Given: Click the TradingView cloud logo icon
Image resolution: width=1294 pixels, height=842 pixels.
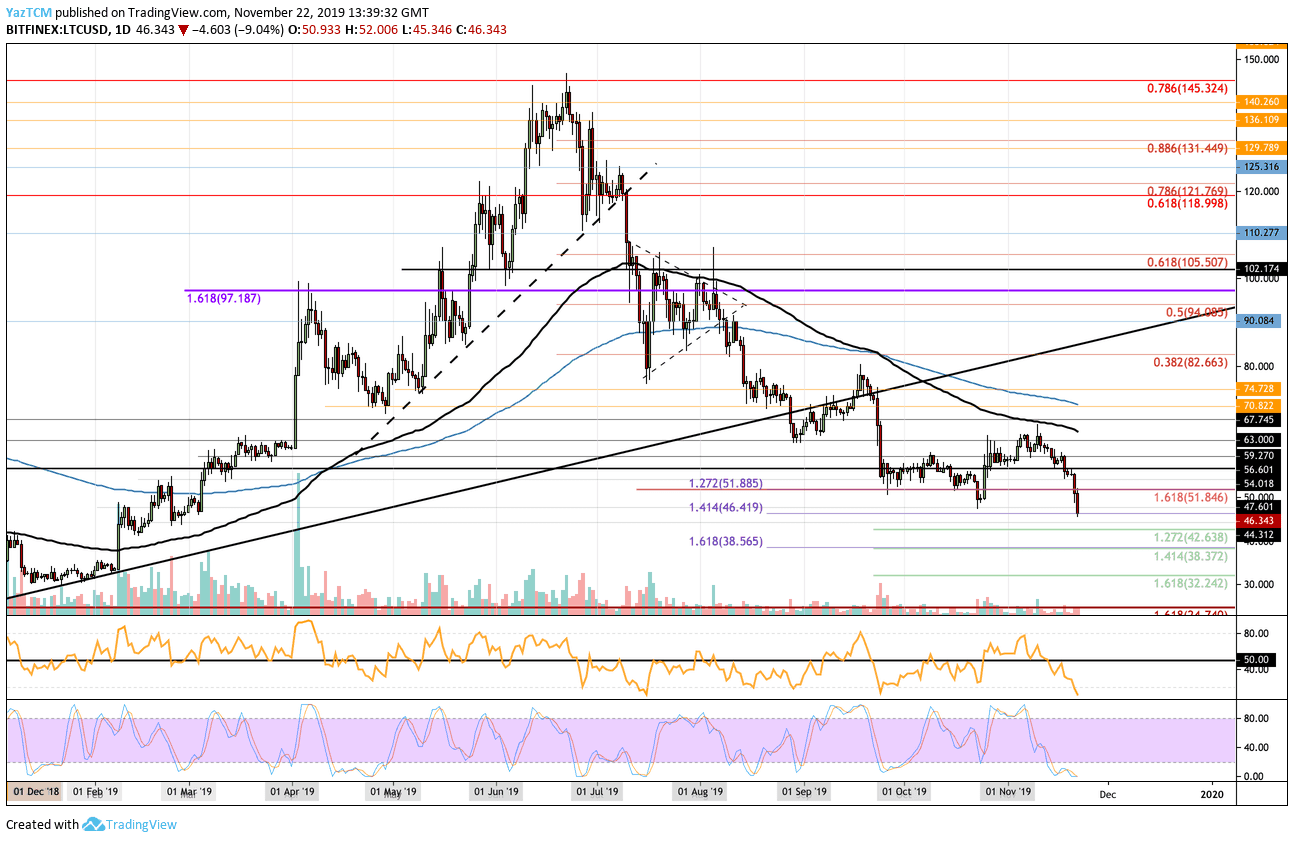Looking at the screenshot, I should tap(94, 825).
